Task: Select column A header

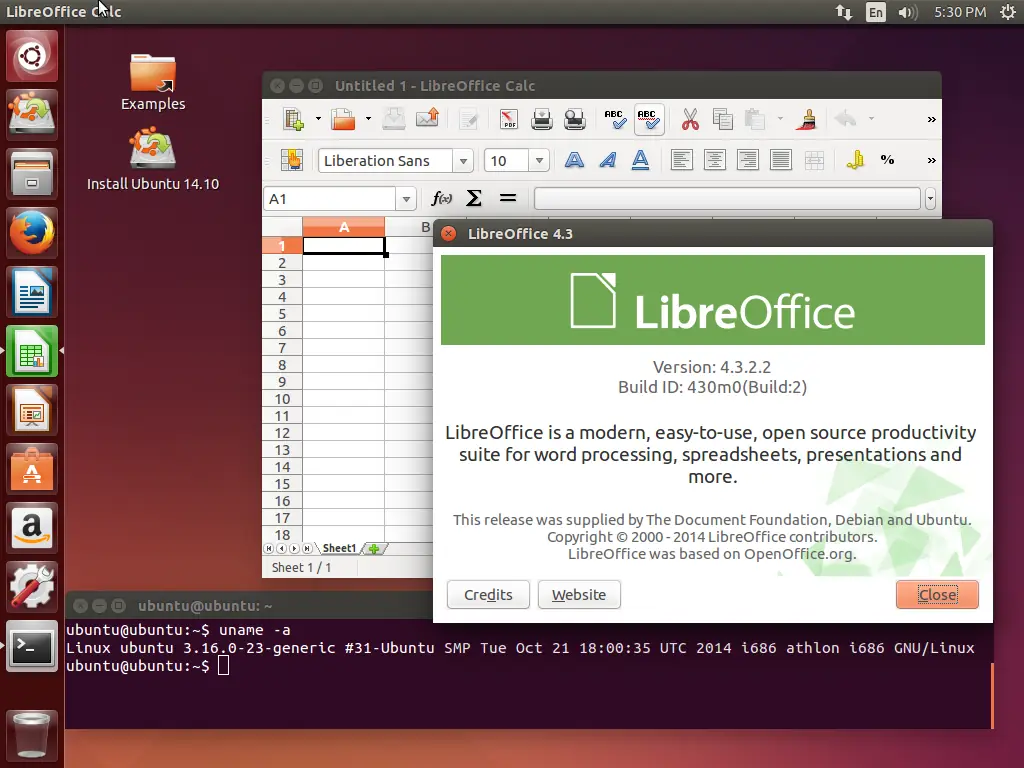Action: coord(344,227)
